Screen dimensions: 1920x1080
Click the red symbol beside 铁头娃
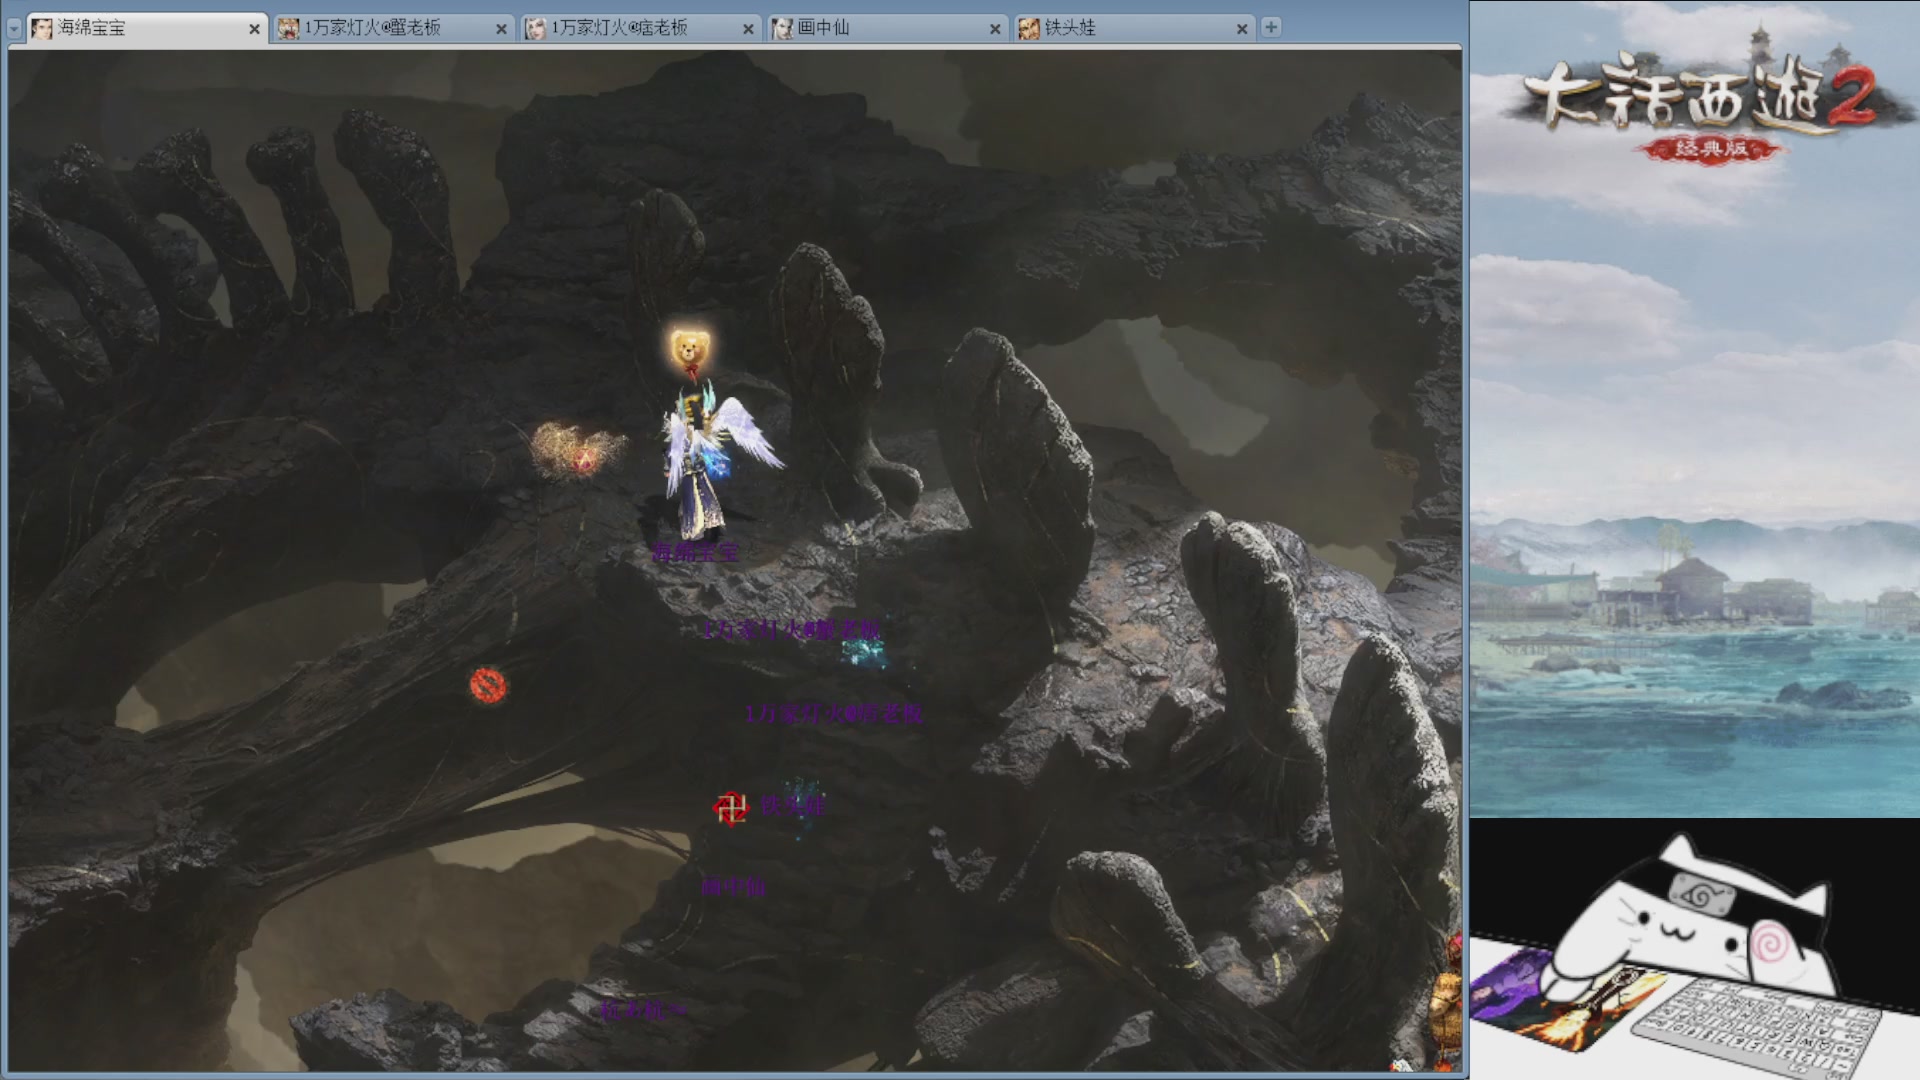(731, 808)
